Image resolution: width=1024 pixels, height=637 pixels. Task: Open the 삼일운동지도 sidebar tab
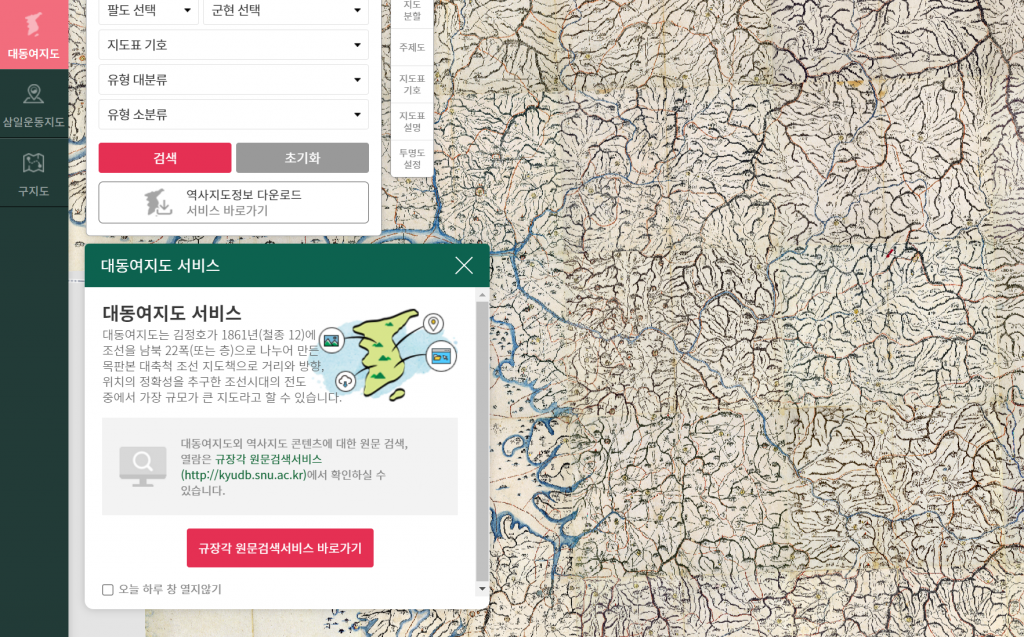pyautogui.click(x=34, y=104)
